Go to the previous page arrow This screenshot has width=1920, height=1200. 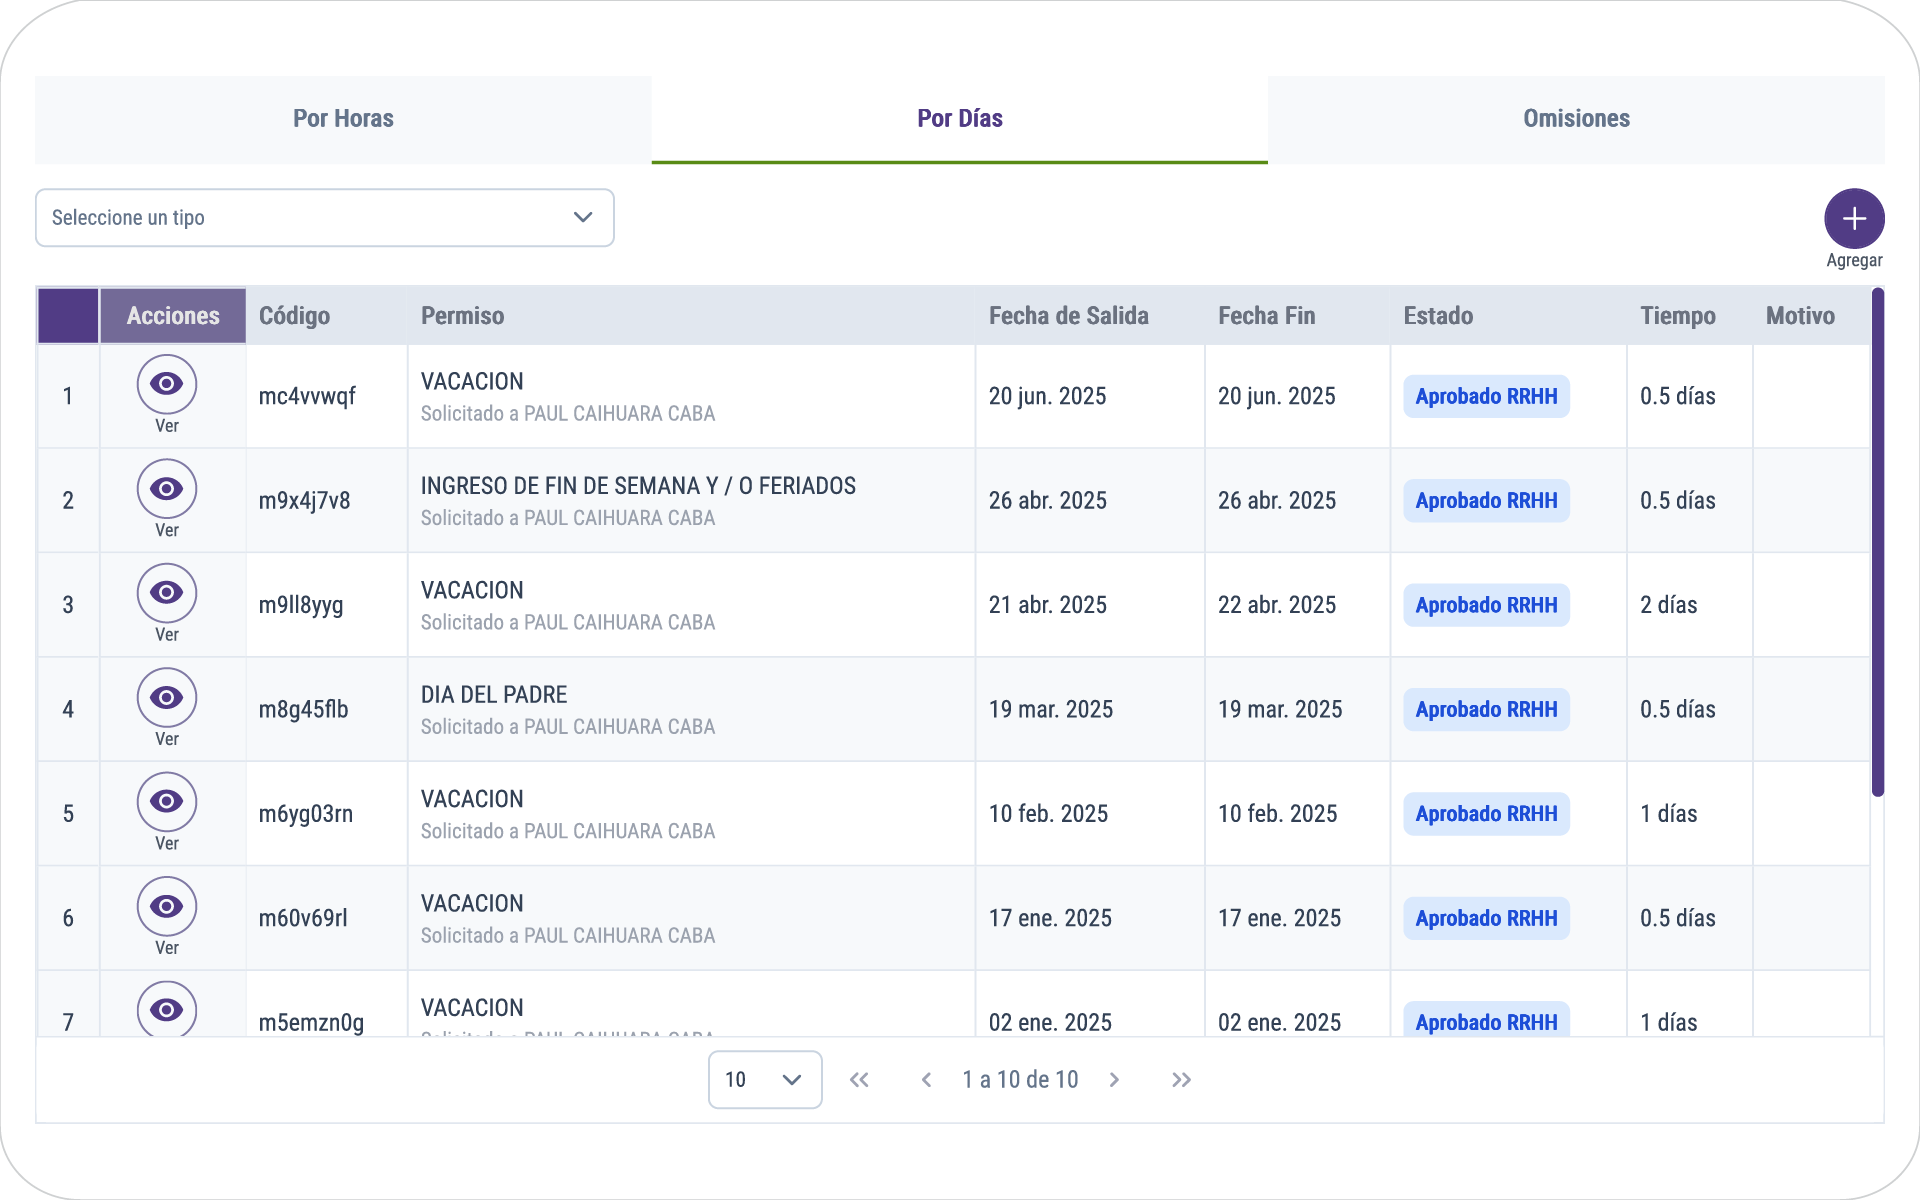point(926,1080)
